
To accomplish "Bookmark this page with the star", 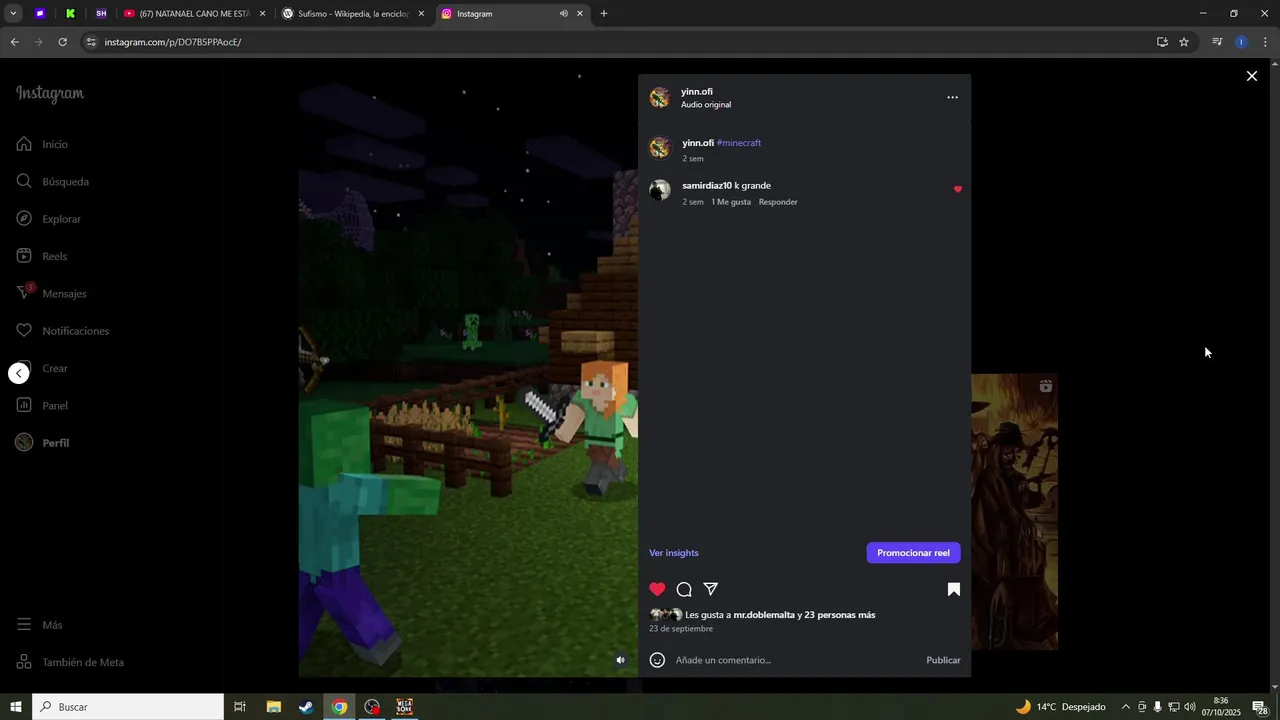I will 1184,42.
